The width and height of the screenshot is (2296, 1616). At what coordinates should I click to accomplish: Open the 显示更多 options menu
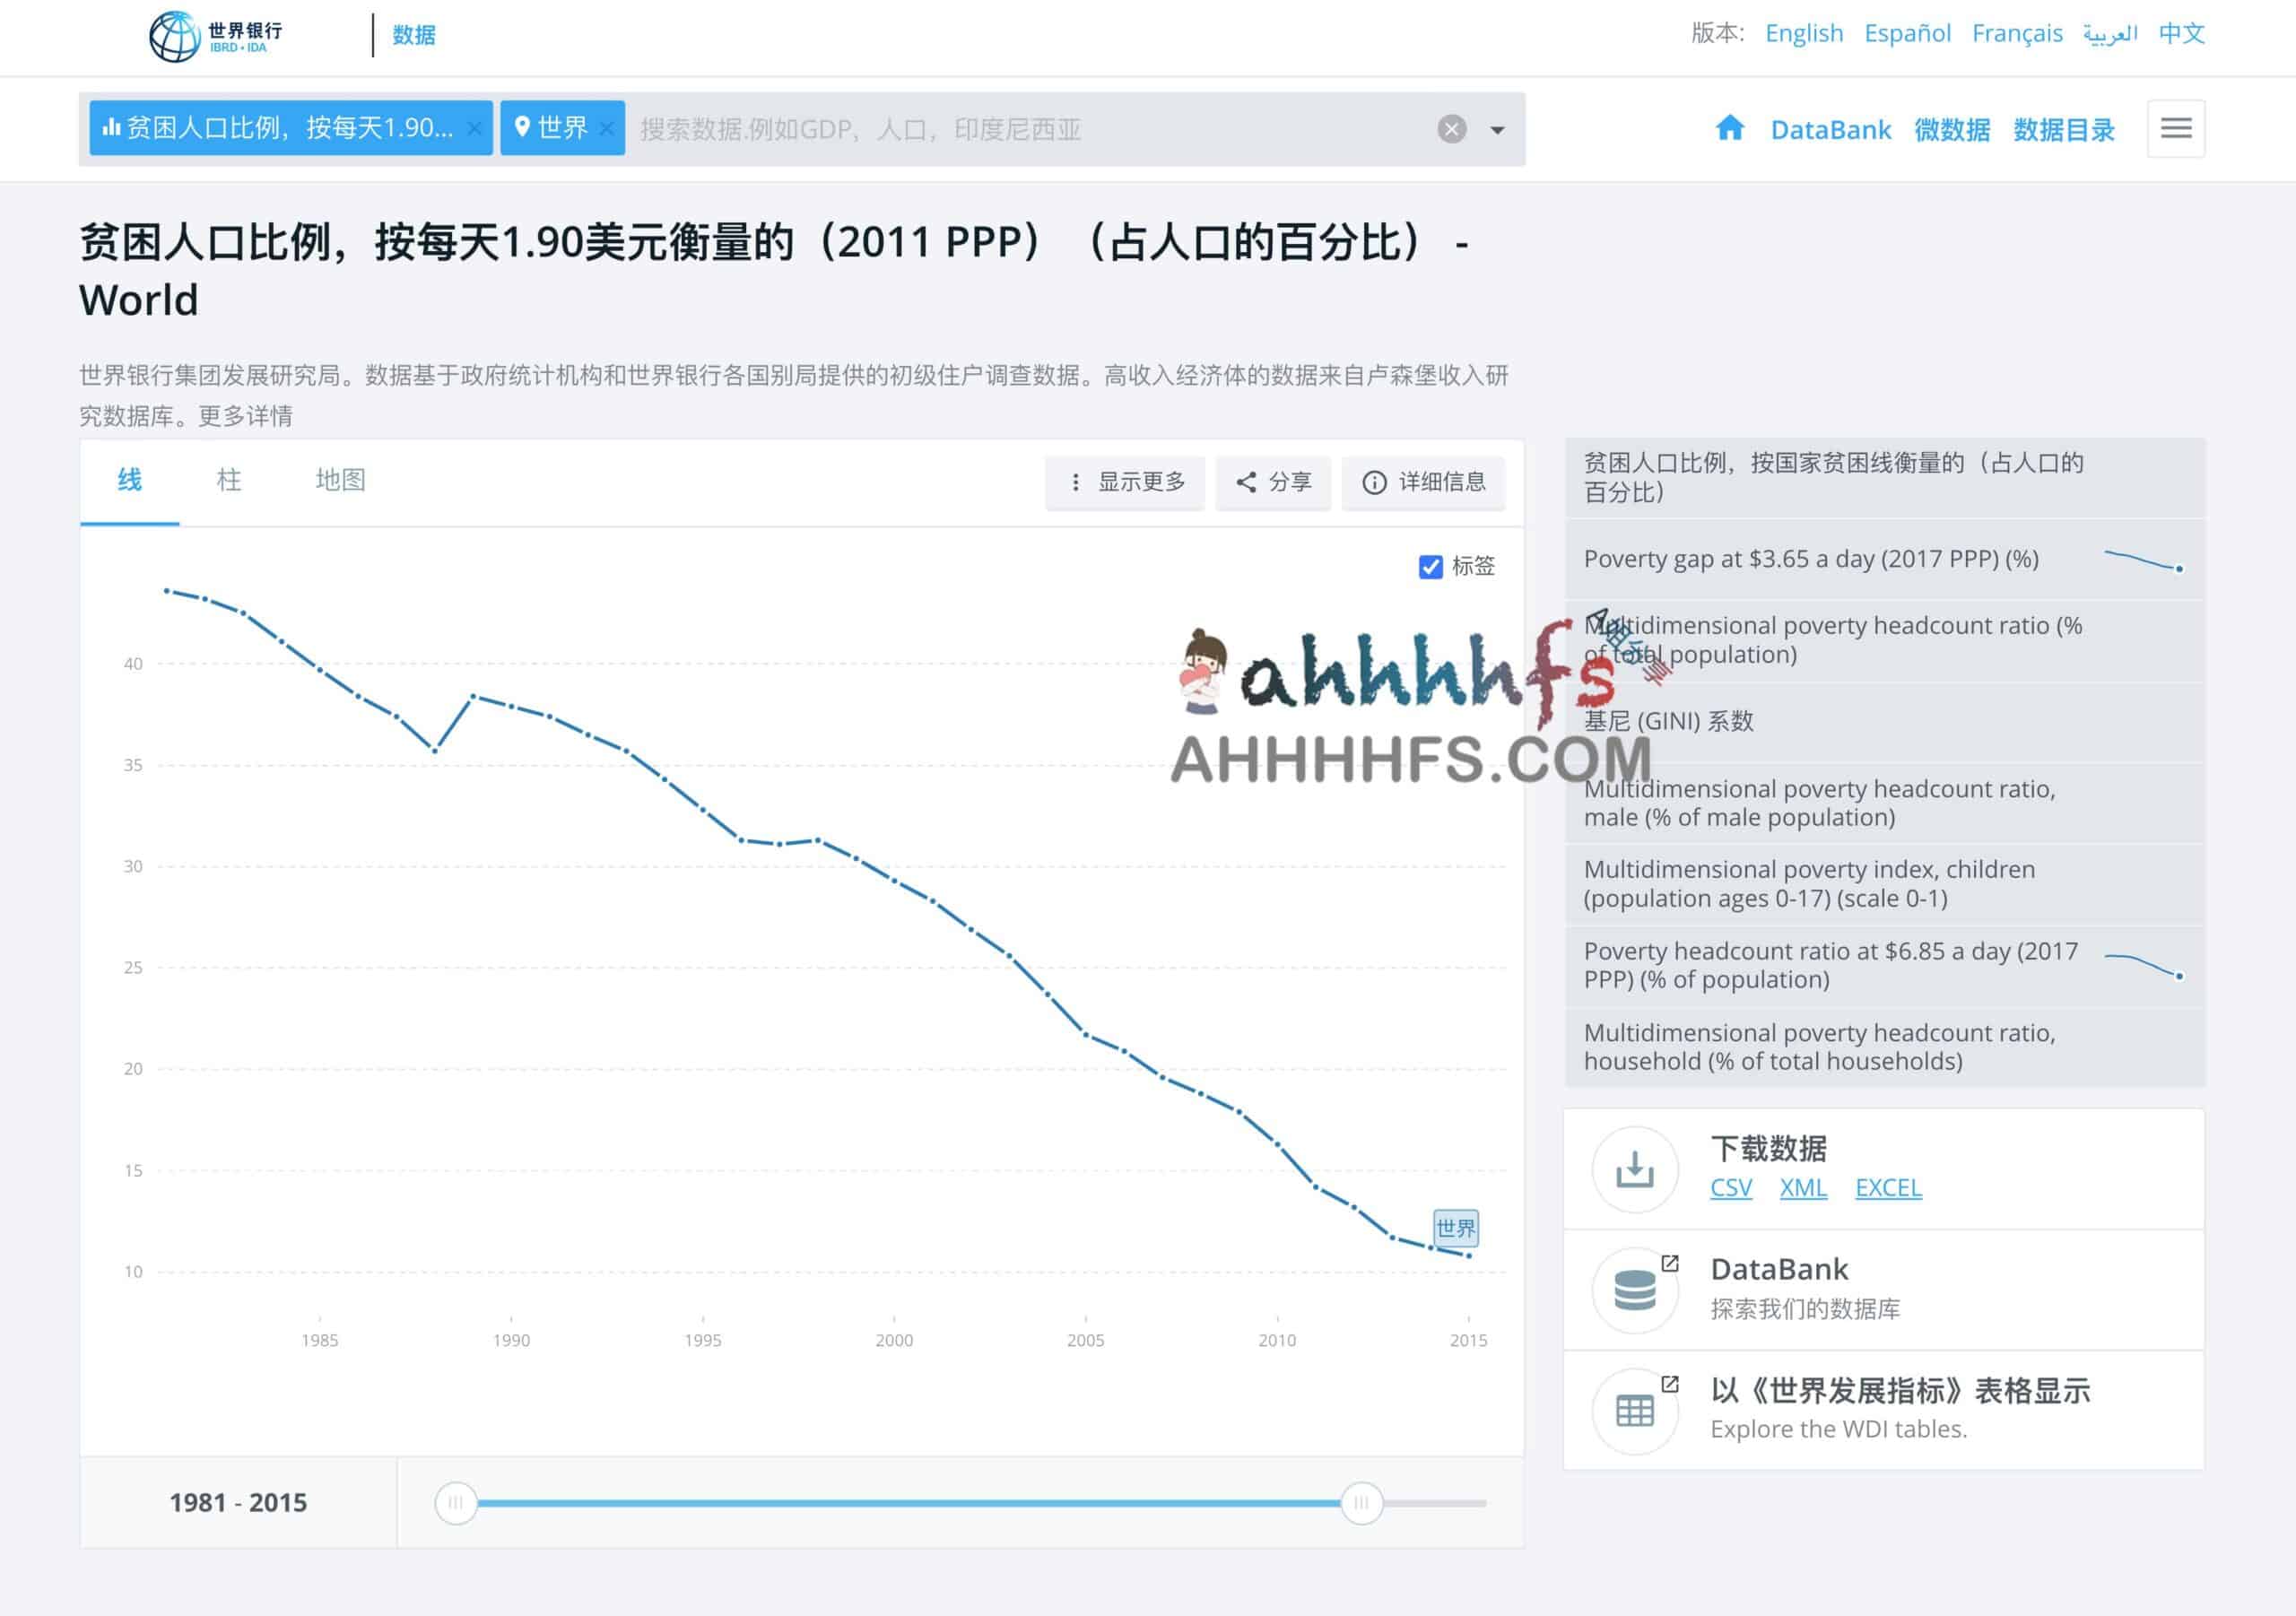click(x=1124, y=482)
